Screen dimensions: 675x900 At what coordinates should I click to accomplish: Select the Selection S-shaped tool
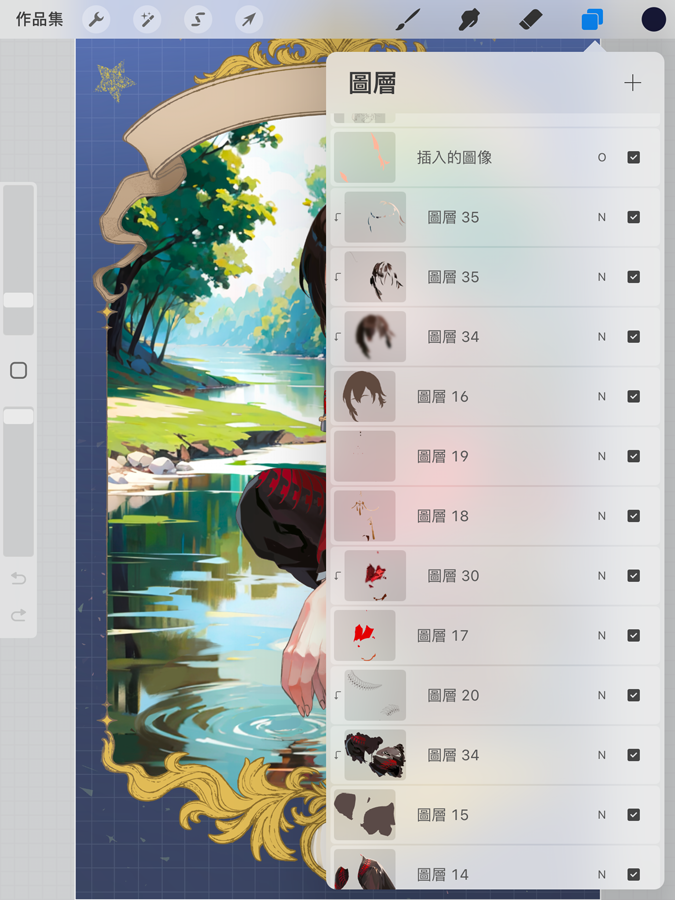click(x=198, y=20)
